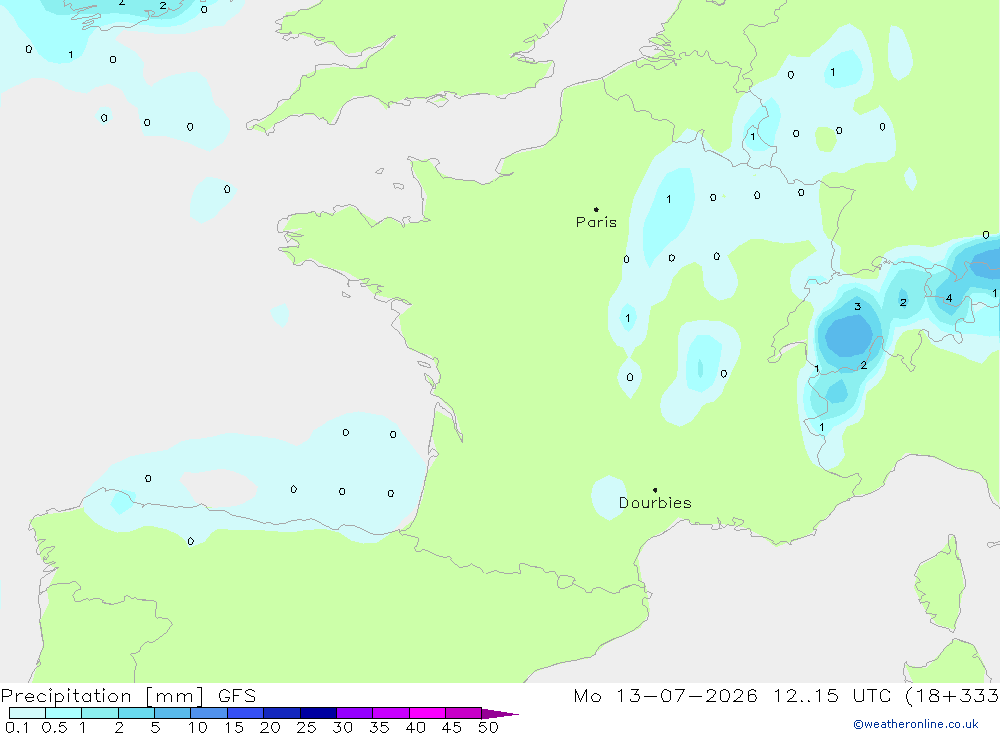Screen dimensions: 1000x733
Task: Click the over-50 mm legend arrow tip
Action: click(x=501, y=714)
